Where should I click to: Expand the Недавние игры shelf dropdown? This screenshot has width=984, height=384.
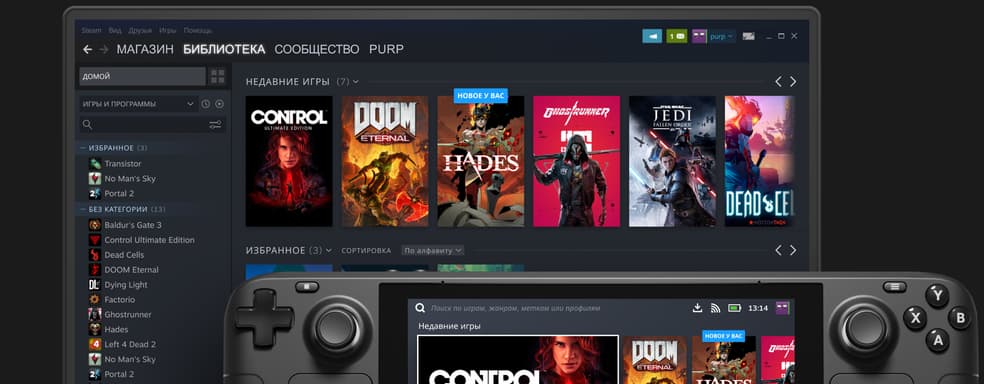356,82
